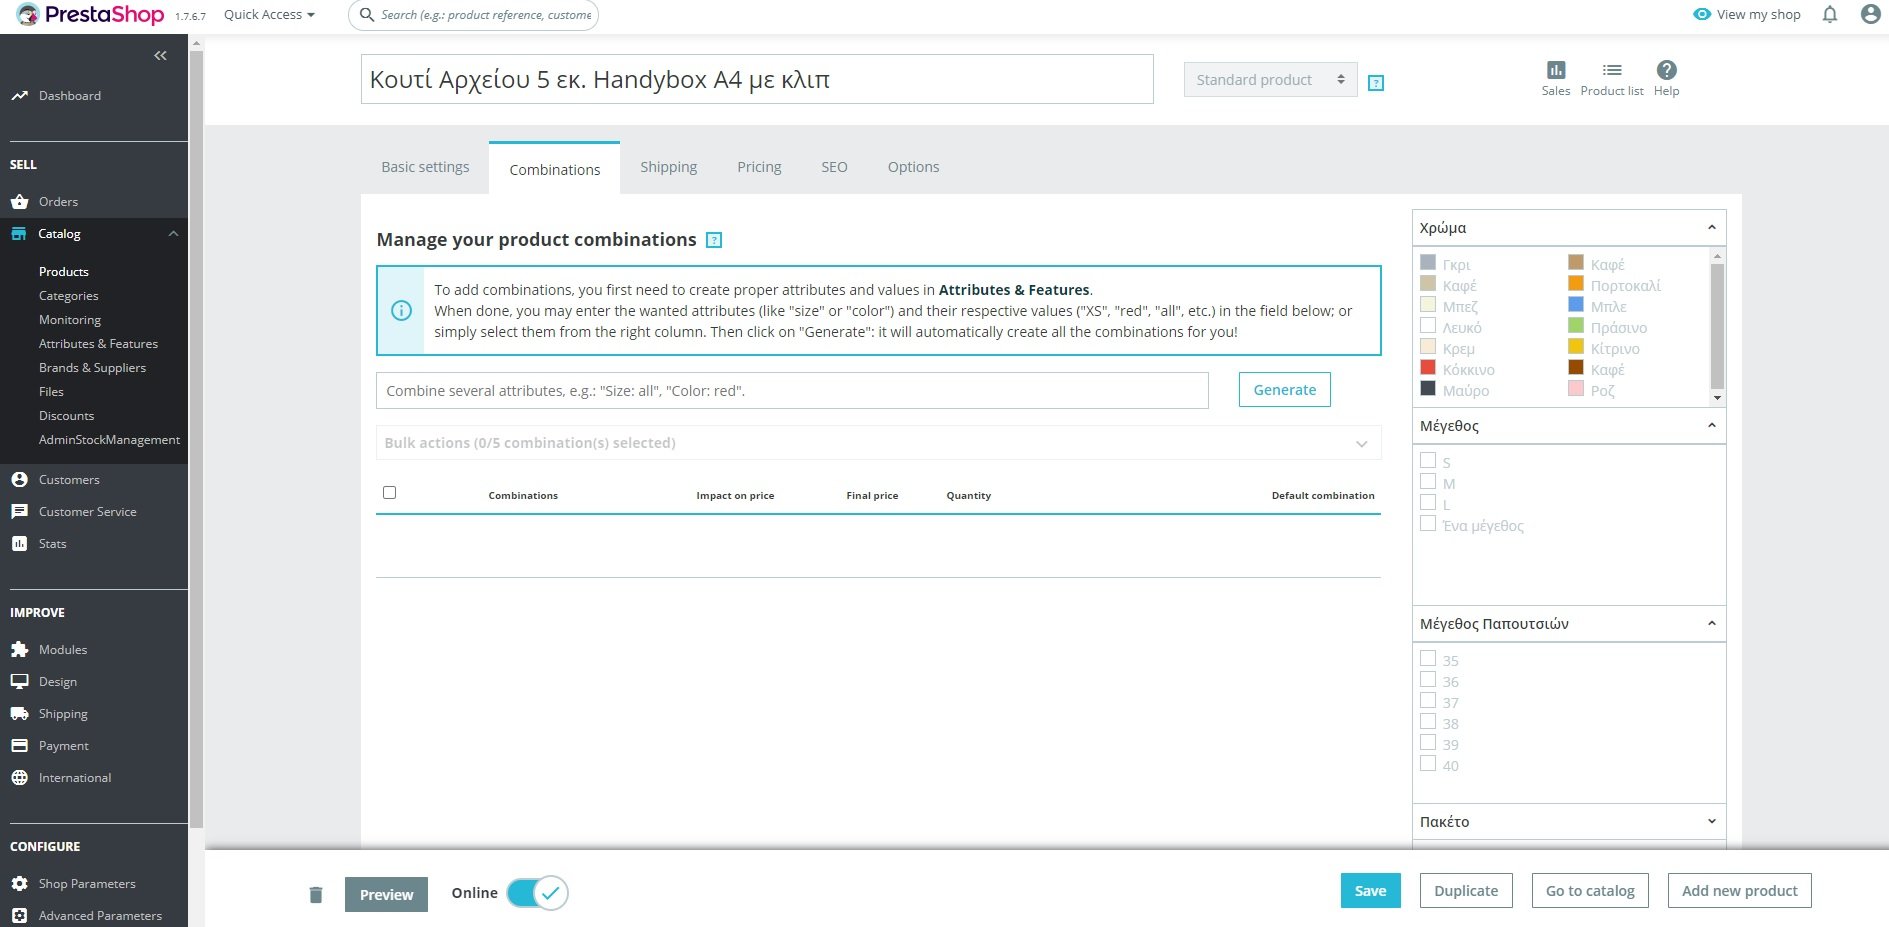Expand the Bulk actions dropdown
Image resolution: width=1889 pixels, height=927 pixels.
point(878,443)
